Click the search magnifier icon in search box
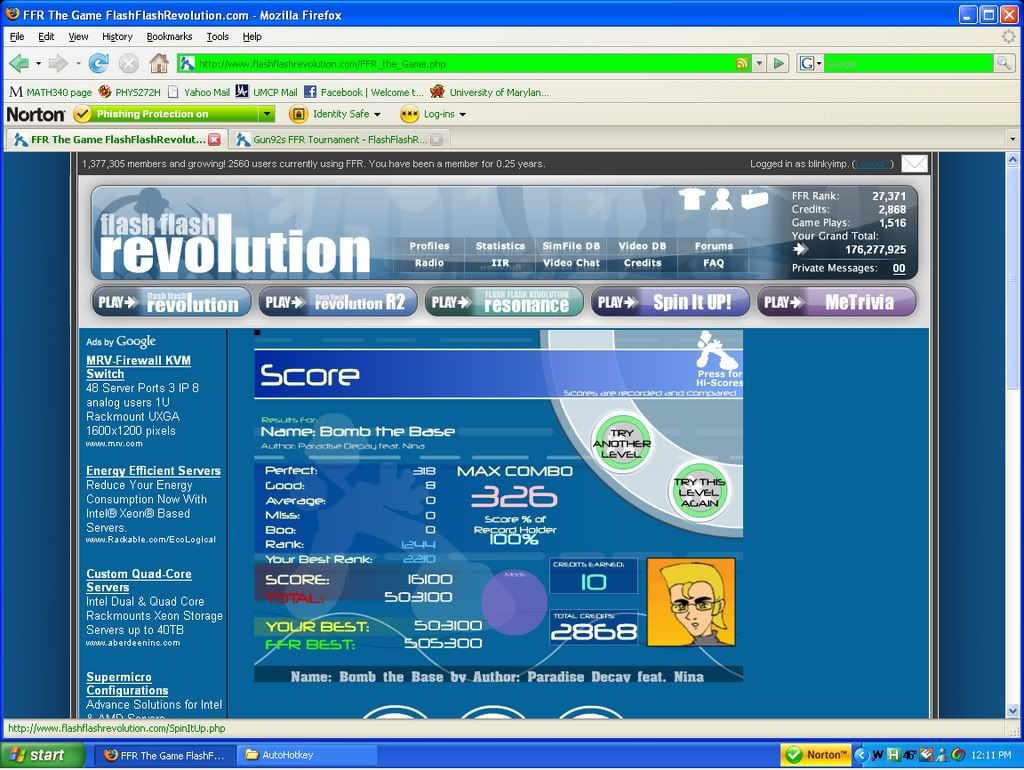 click(1003, 63)
